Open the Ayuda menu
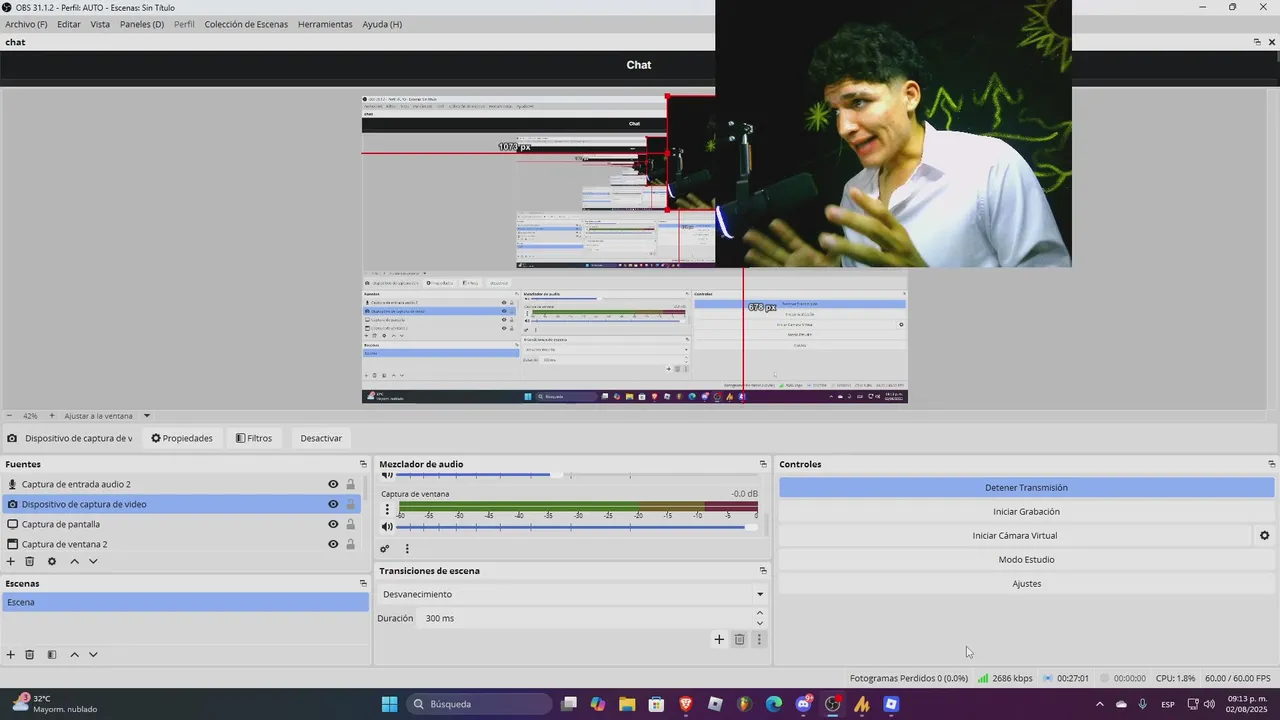This screenshot has height=720, width=1280. click(x=382, y=24)
